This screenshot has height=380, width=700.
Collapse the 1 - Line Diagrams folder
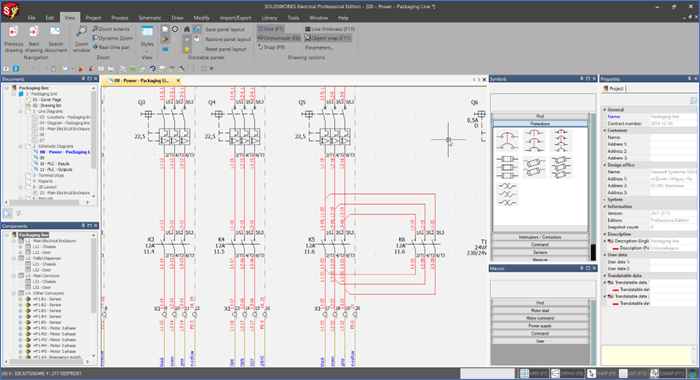pos(21,112)
